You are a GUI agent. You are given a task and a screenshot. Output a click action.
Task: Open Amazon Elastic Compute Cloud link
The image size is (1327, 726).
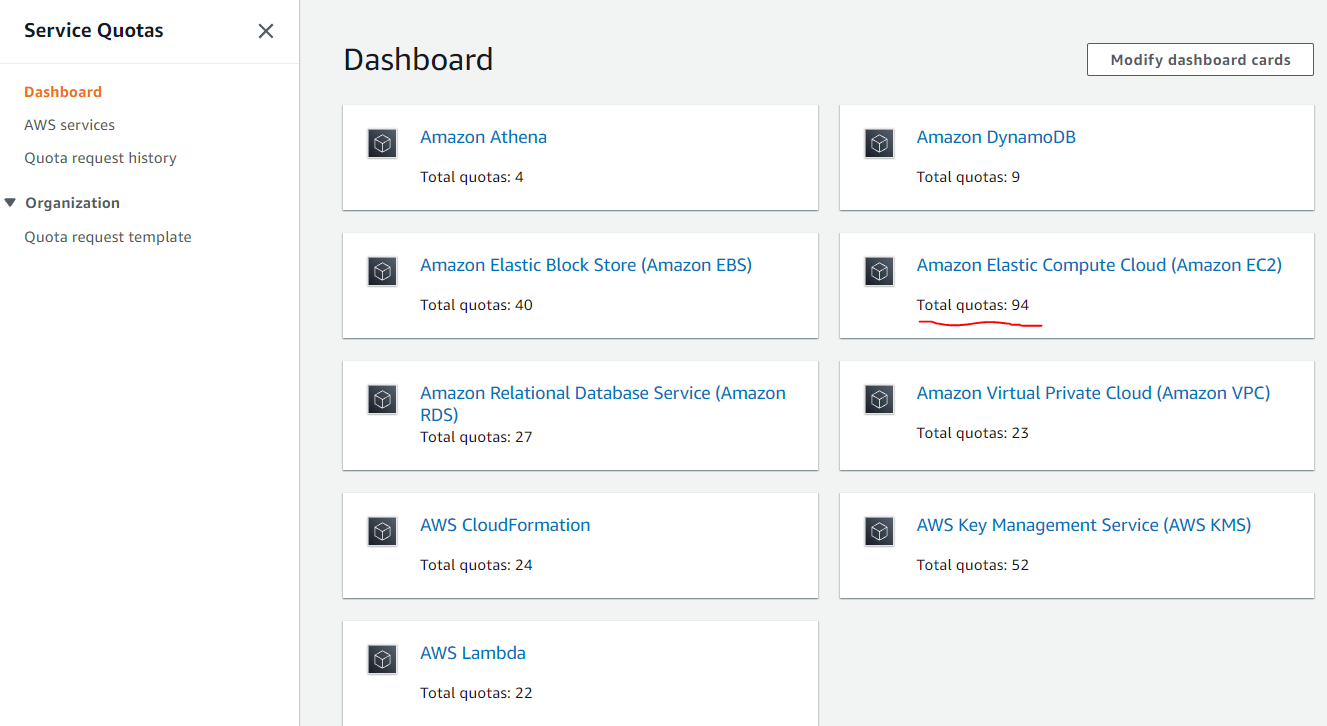click(x=1099, y=265)
